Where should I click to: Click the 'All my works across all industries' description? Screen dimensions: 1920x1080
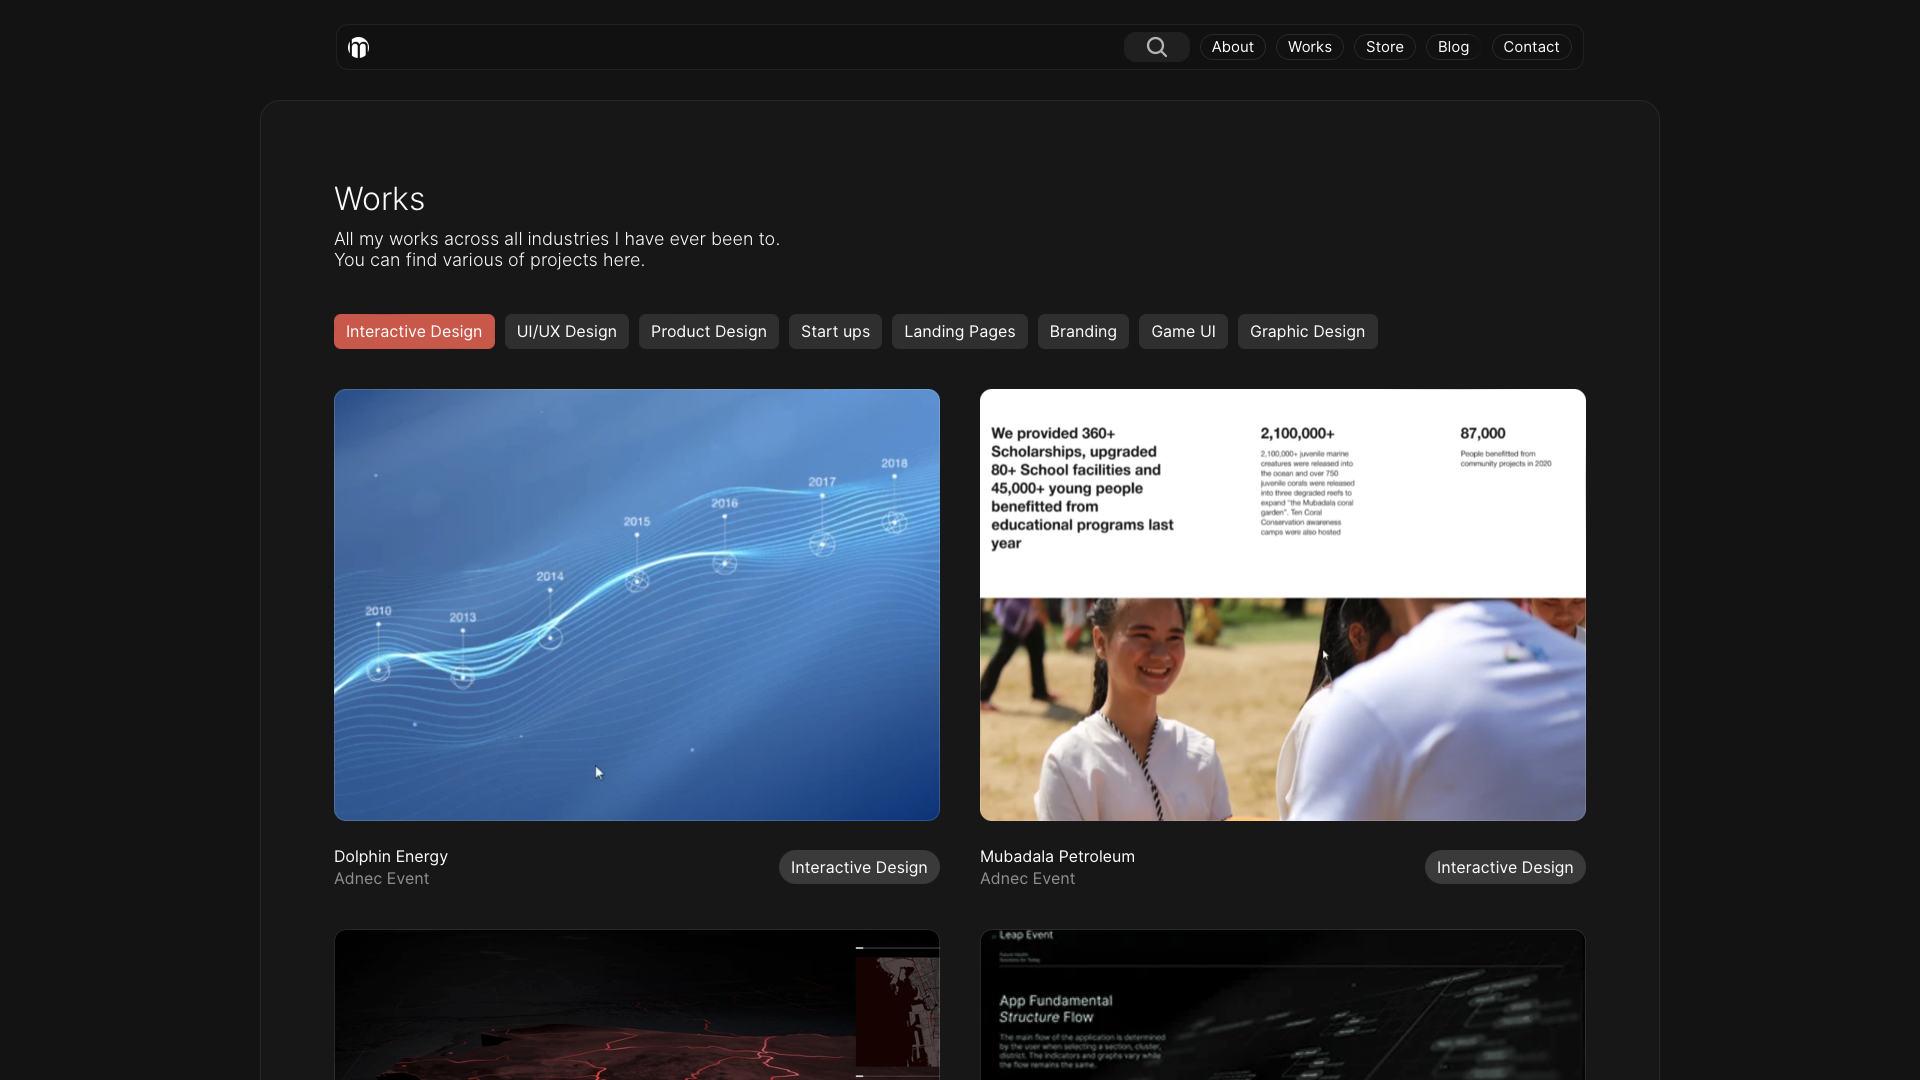[557, 249]
